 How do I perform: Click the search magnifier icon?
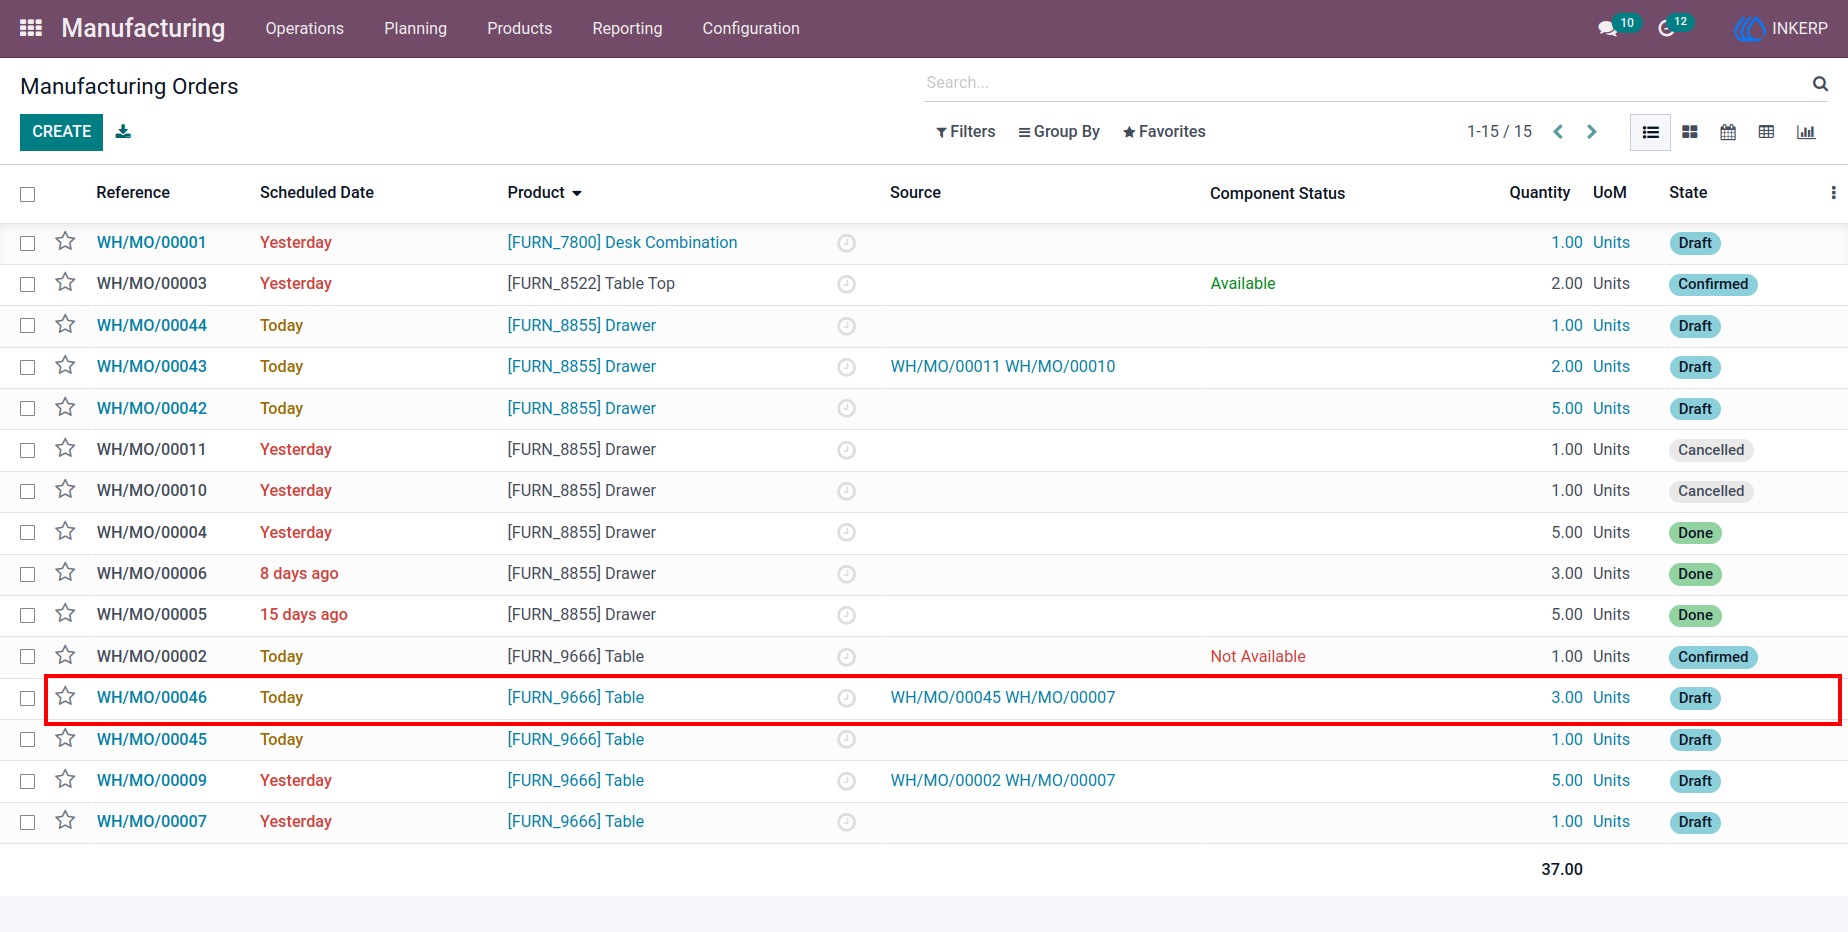pyautogui.click(x=1820, y=83)
